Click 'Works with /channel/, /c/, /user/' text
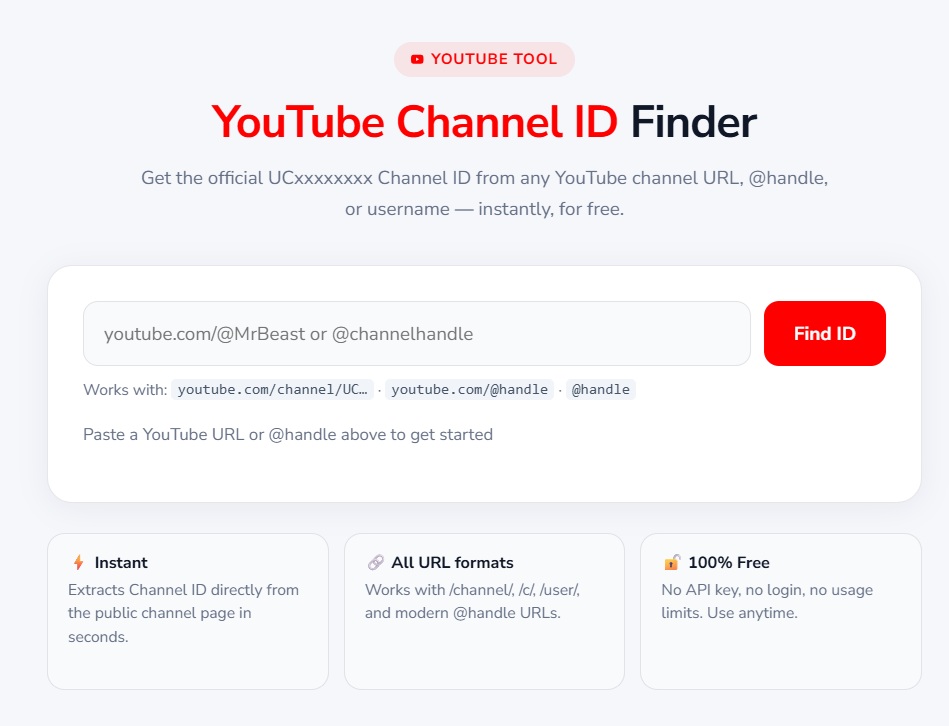 (473, 590)
